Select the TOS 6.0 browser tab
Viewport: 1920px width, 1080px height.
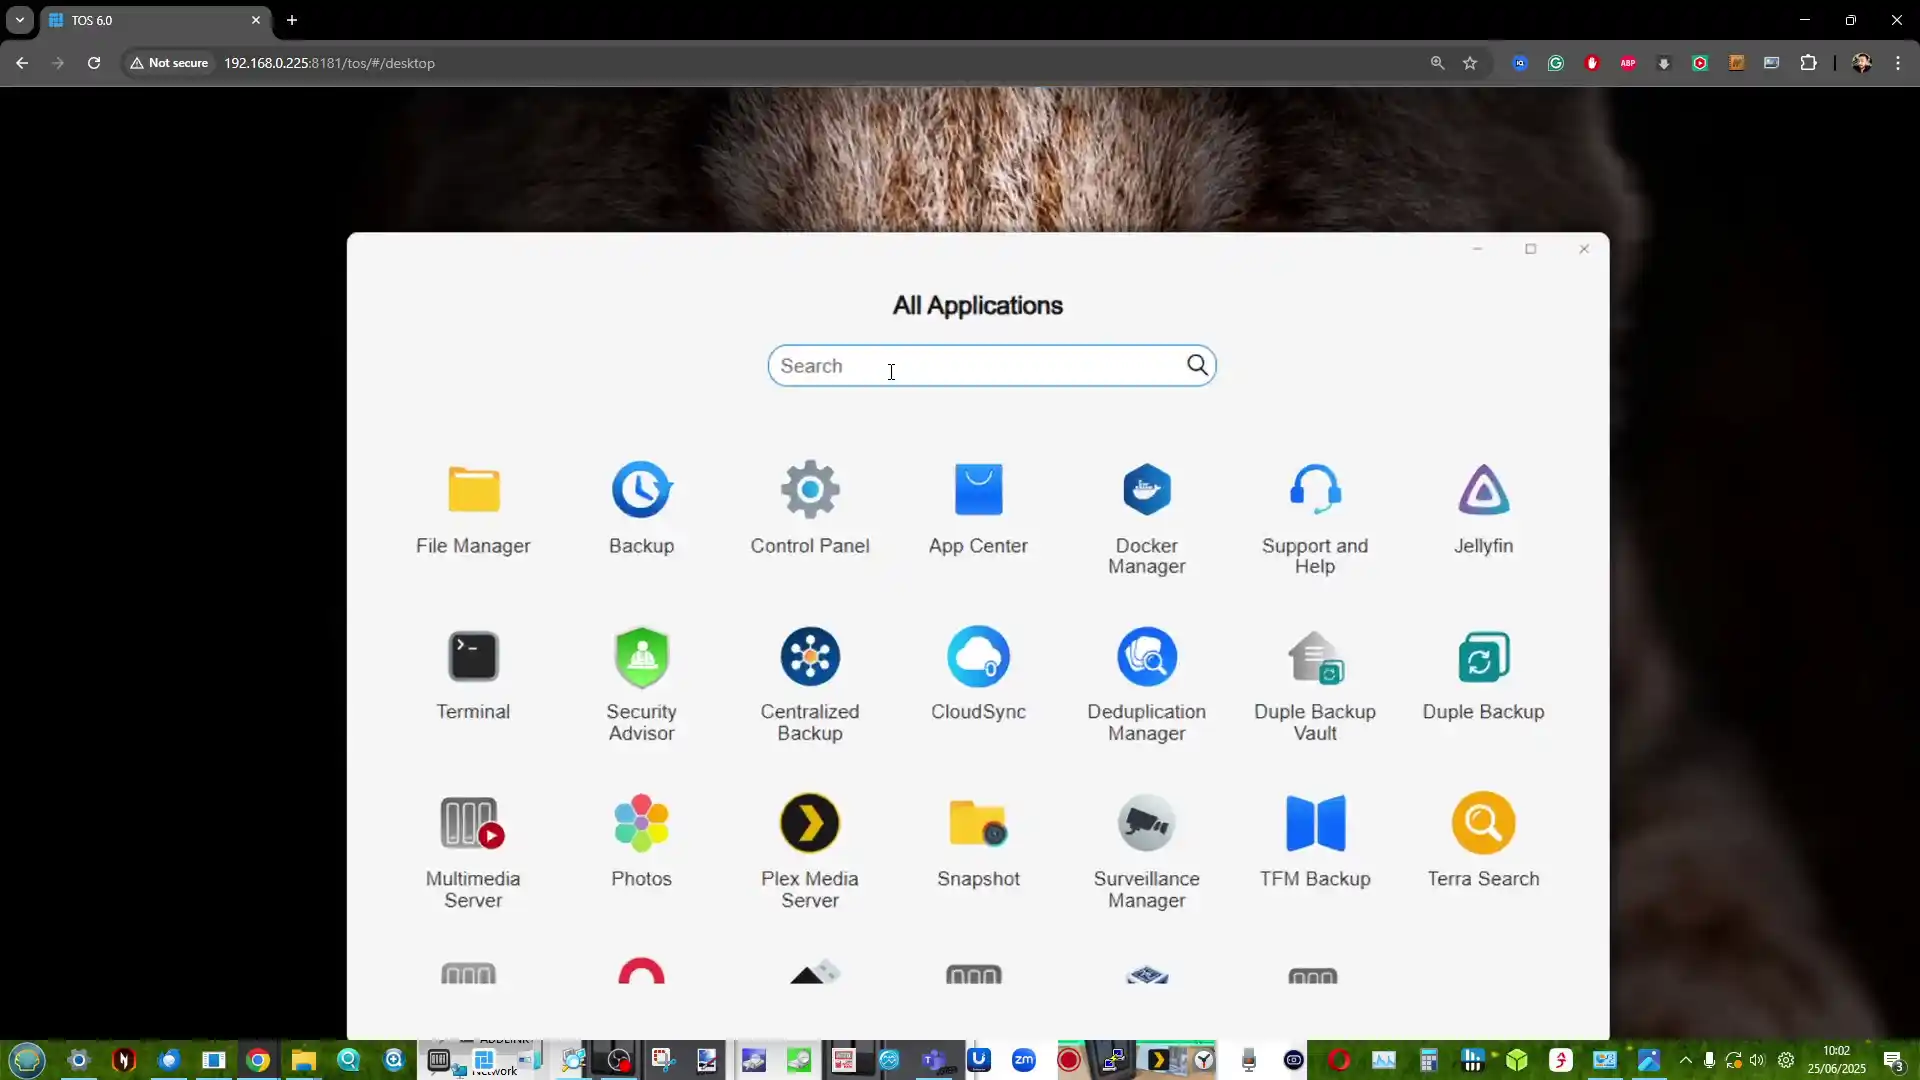tap(155, 20)
